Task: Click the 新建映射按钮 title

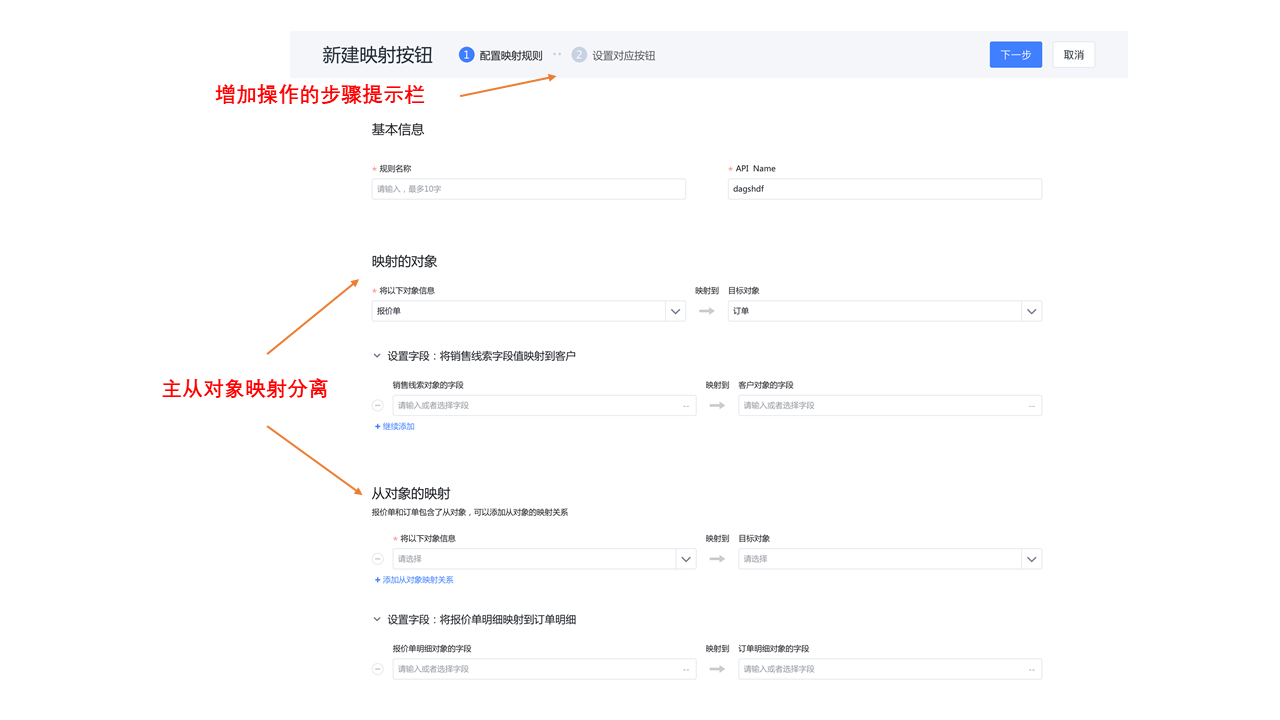Action: pyautogui.click(x=377, y=56)
